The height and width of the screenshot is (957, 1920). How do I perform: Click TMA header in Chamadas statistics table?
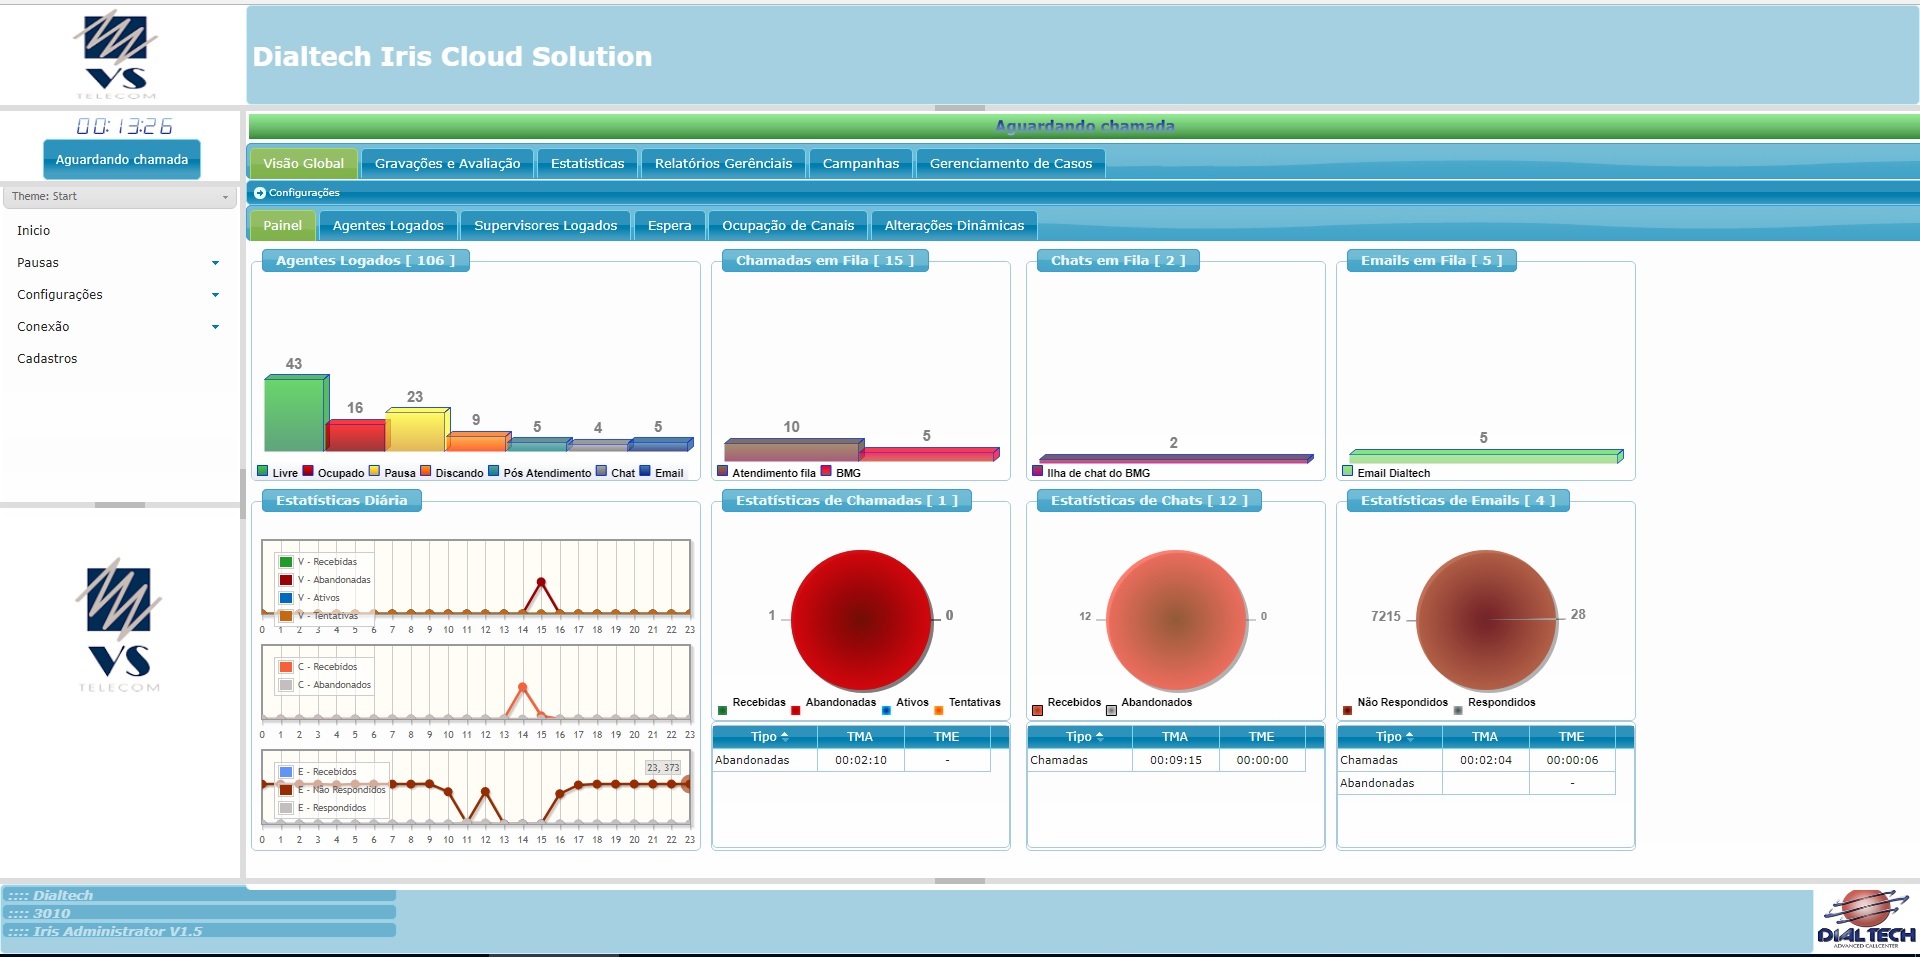pyautogui.click(x=860, y=737)
